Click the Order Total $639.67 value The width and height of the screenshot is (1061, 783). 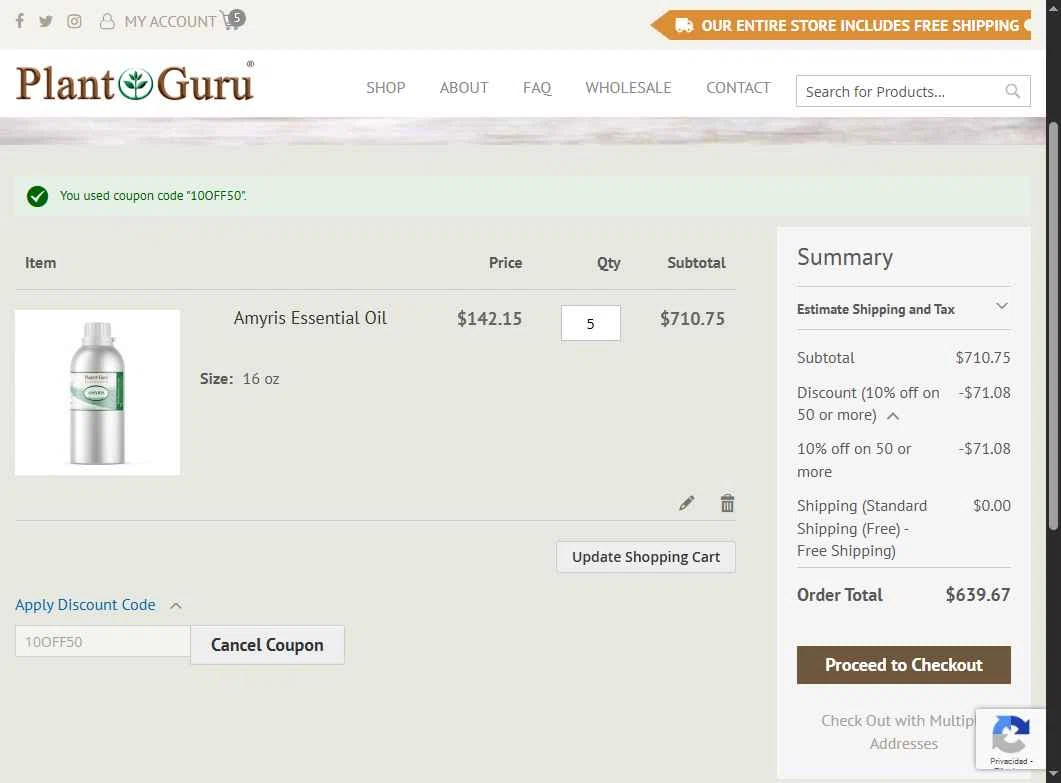978,595
